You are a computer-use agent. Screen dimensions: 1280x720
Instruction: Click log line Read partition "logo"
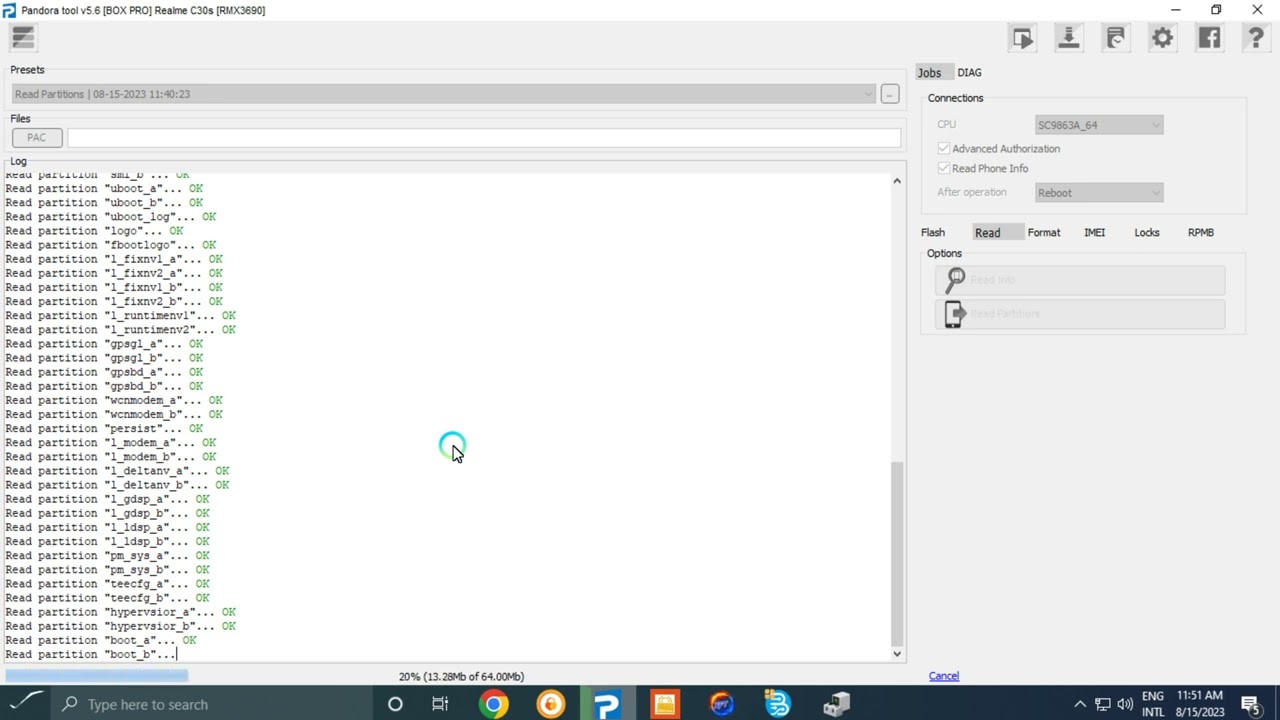click(94, 231)
